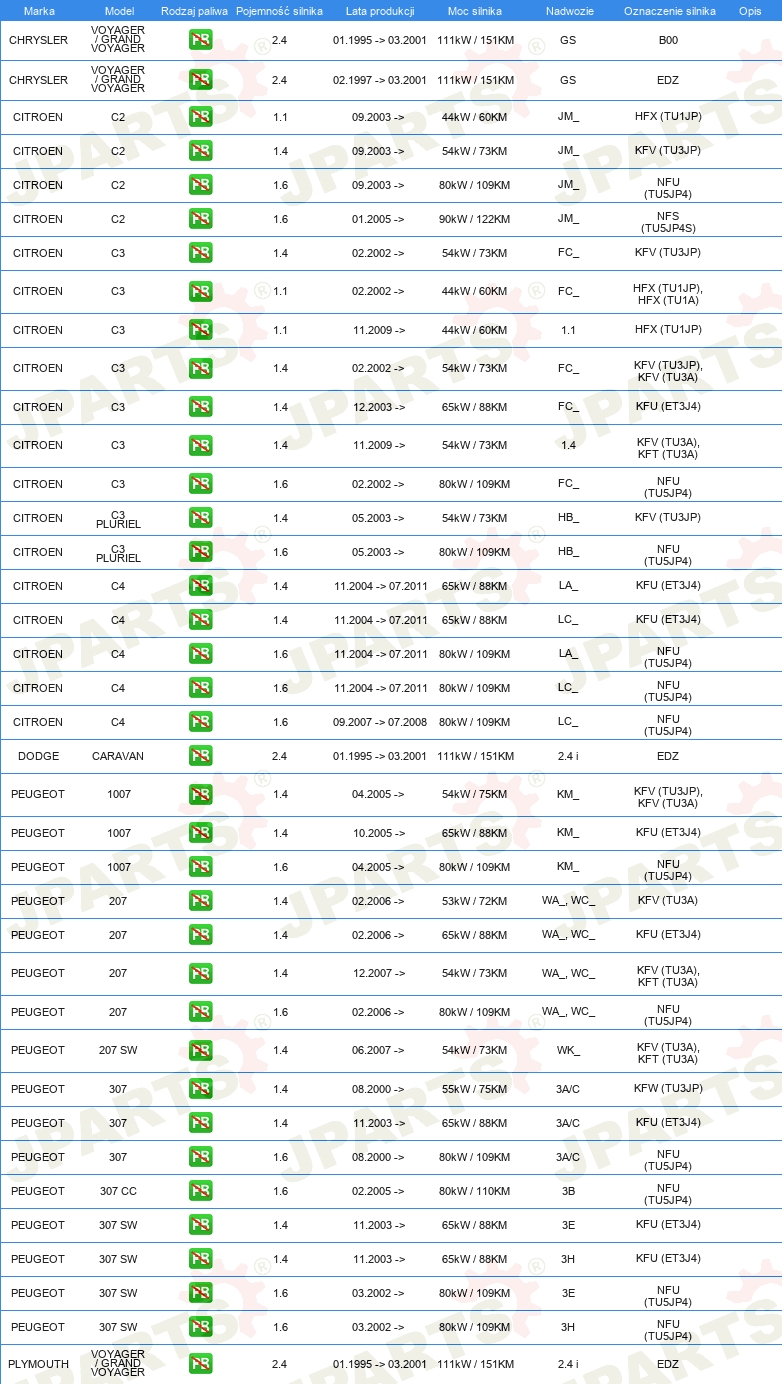Click the Nadwozie column header
Screen dimensions: 782x1384
point(568,11)
